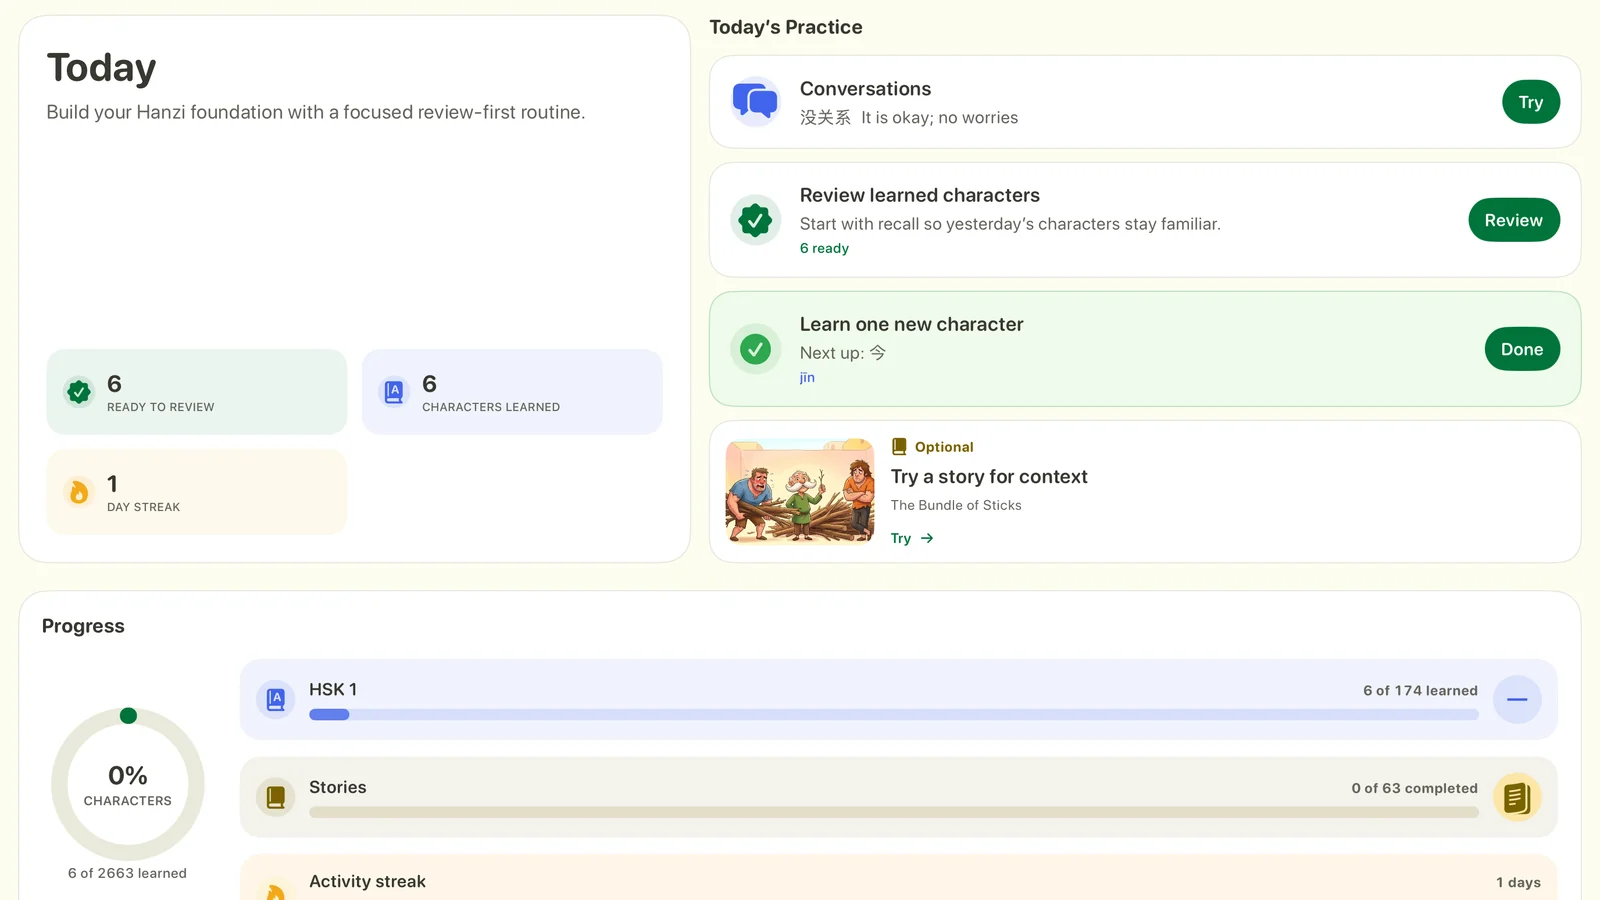This screenshot has width=1600, height=900.
Task: Click the Activity streak flame icon
Action: pos(276,890)
